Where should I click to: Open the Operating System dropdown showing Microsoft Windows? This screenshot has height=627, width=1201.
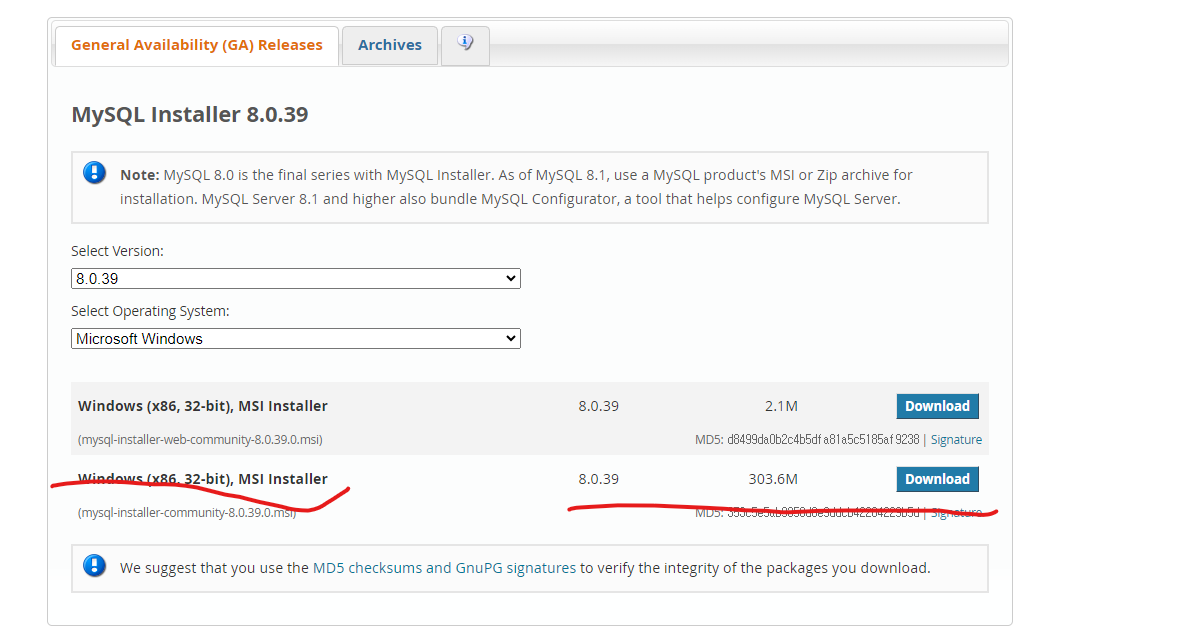click(x=295, y=338)
